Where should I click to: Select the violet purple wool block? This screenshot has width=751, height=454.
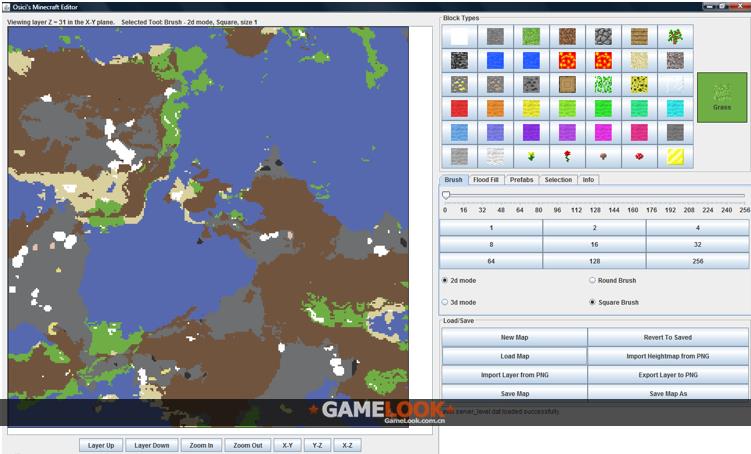531,132
